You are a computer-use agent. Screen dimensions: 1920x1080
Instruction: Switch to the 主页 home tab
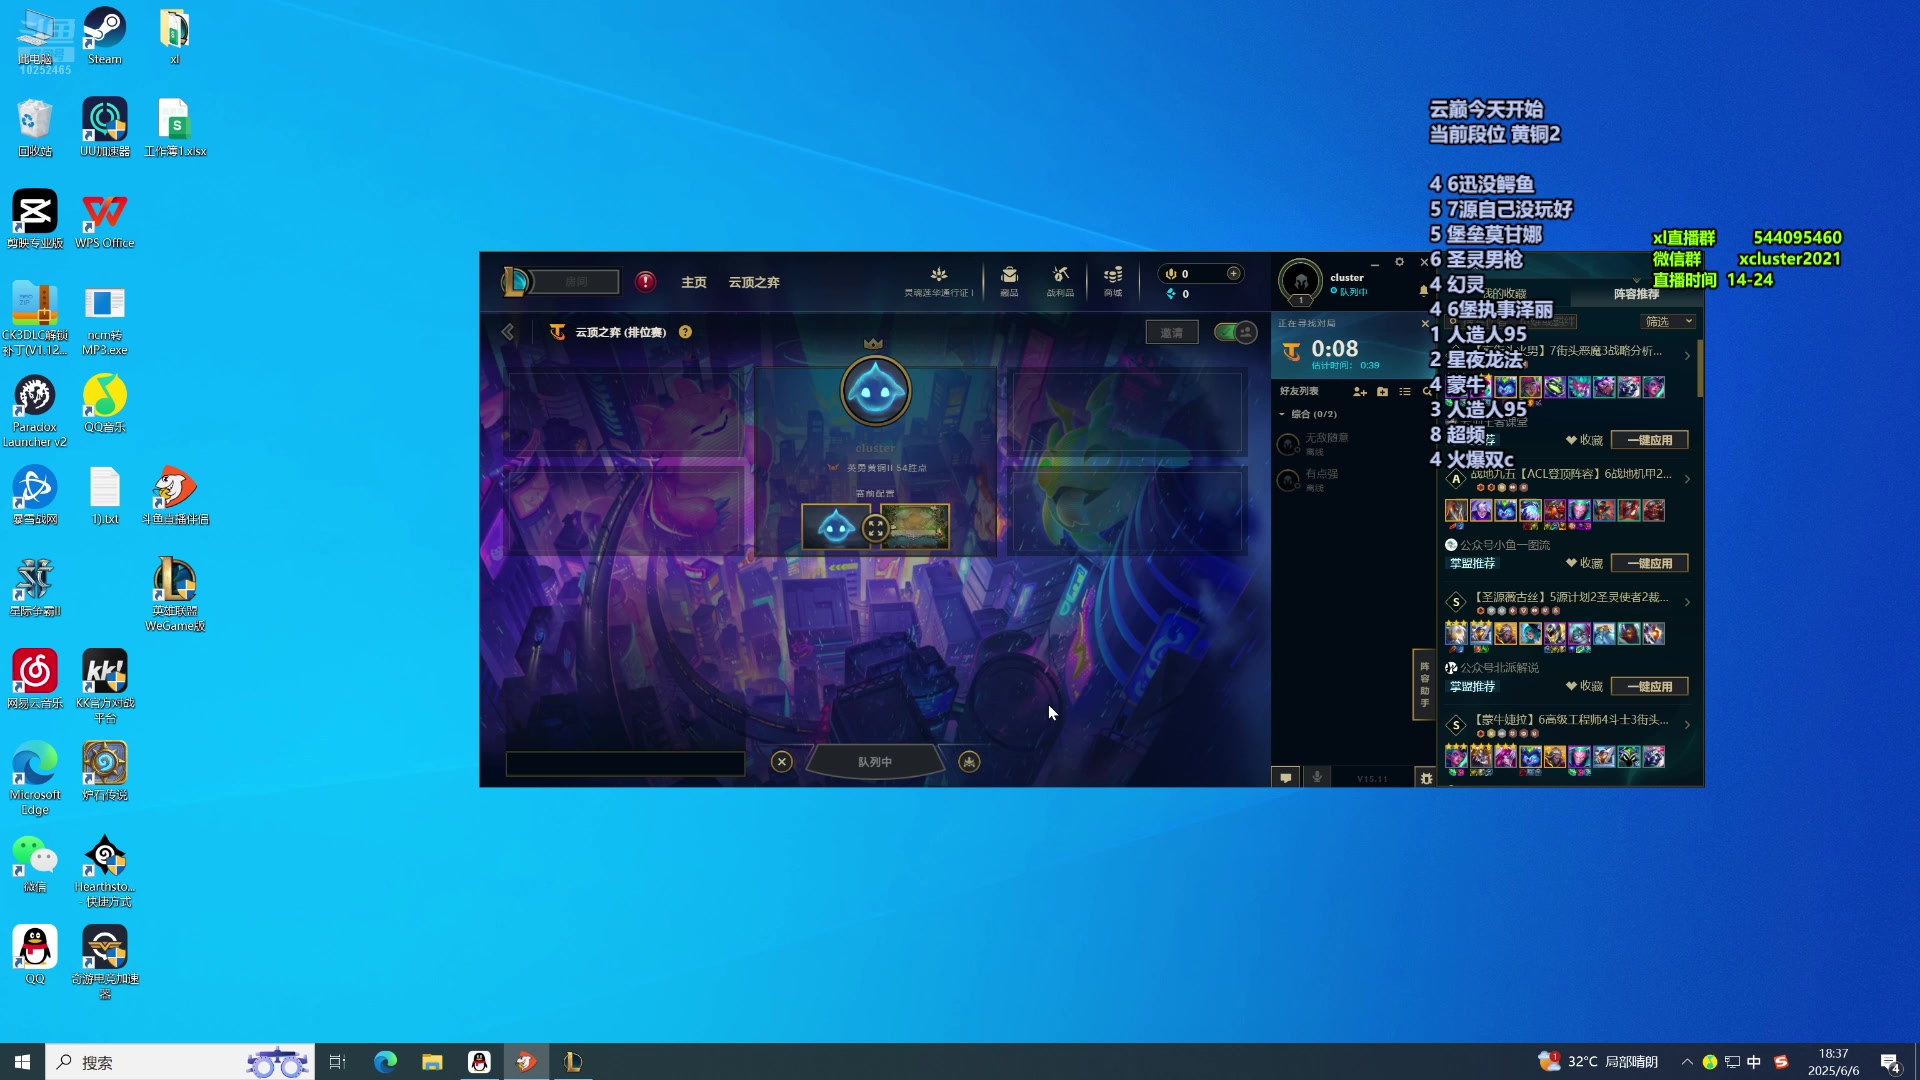694,282
